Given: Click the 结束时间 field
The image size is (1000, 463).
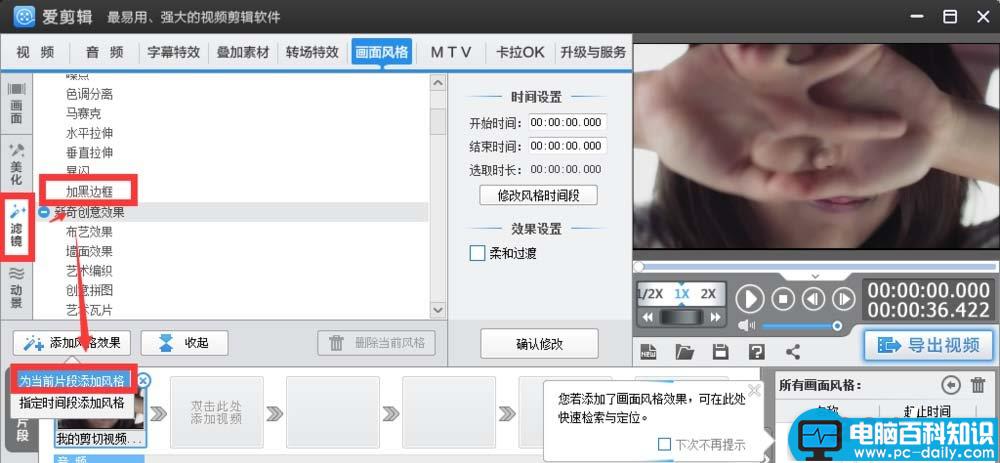Looking at the screenshot, I should point(568,146).
